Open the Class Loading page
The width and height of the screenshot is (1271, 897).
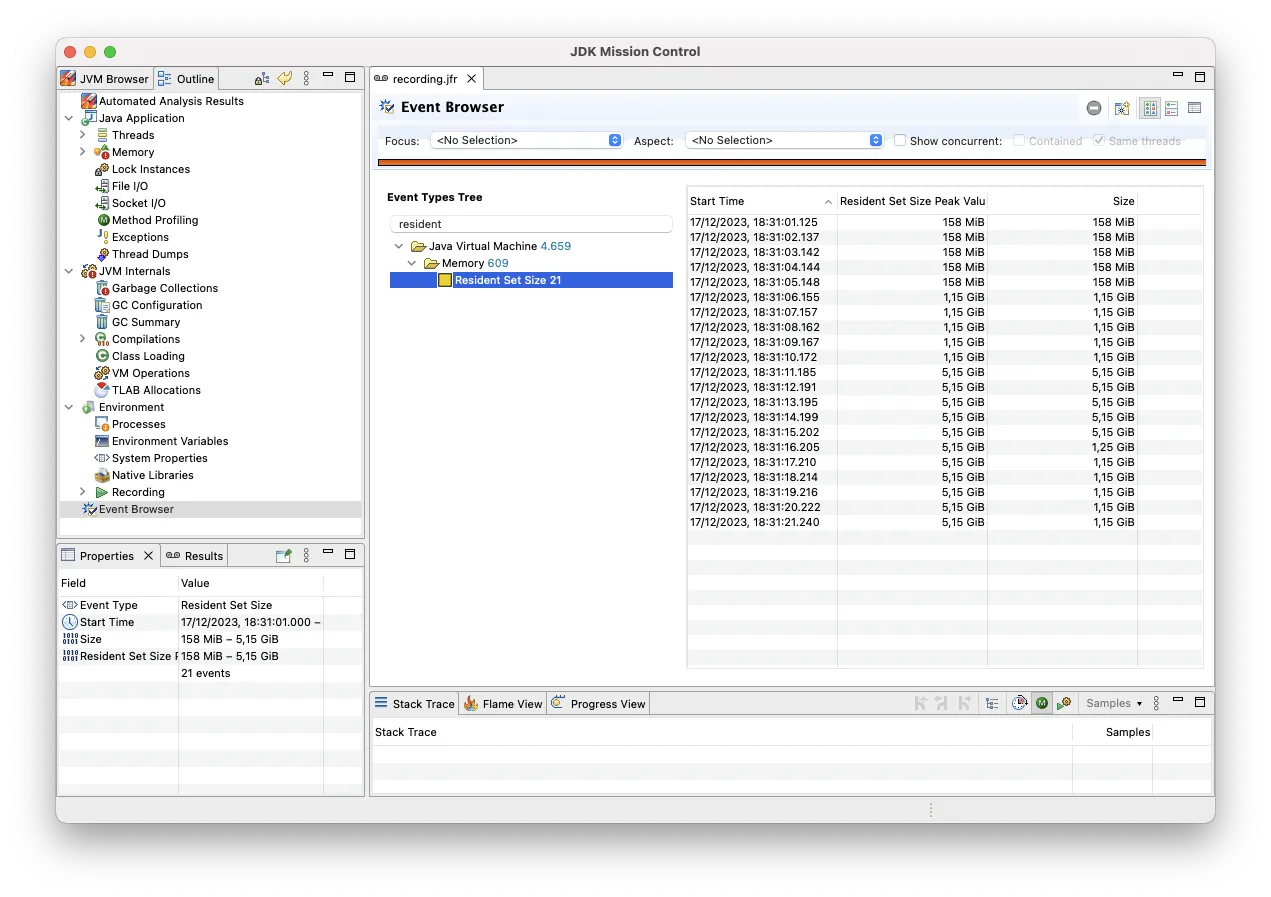click(147, 356)
